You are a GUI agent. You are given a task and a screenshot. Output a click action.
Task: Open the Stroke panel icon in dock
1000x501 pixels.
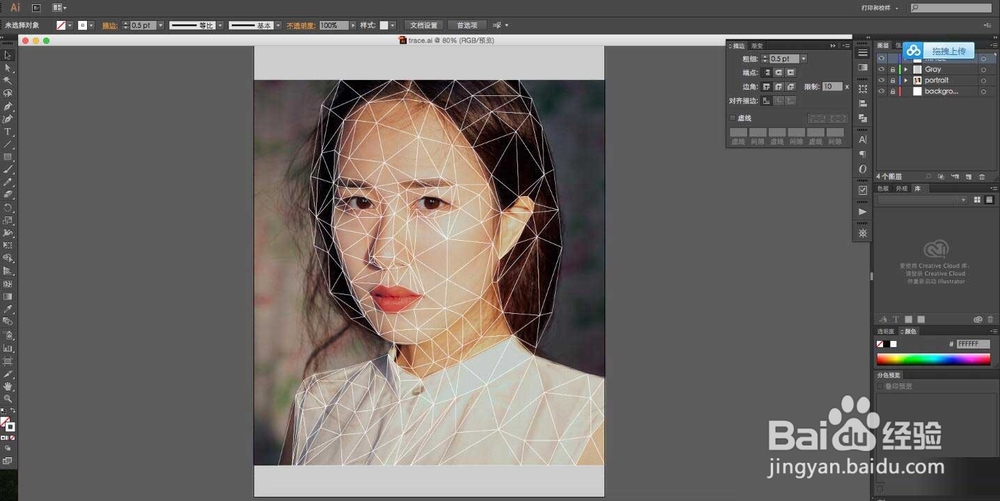tap(863, 52)
